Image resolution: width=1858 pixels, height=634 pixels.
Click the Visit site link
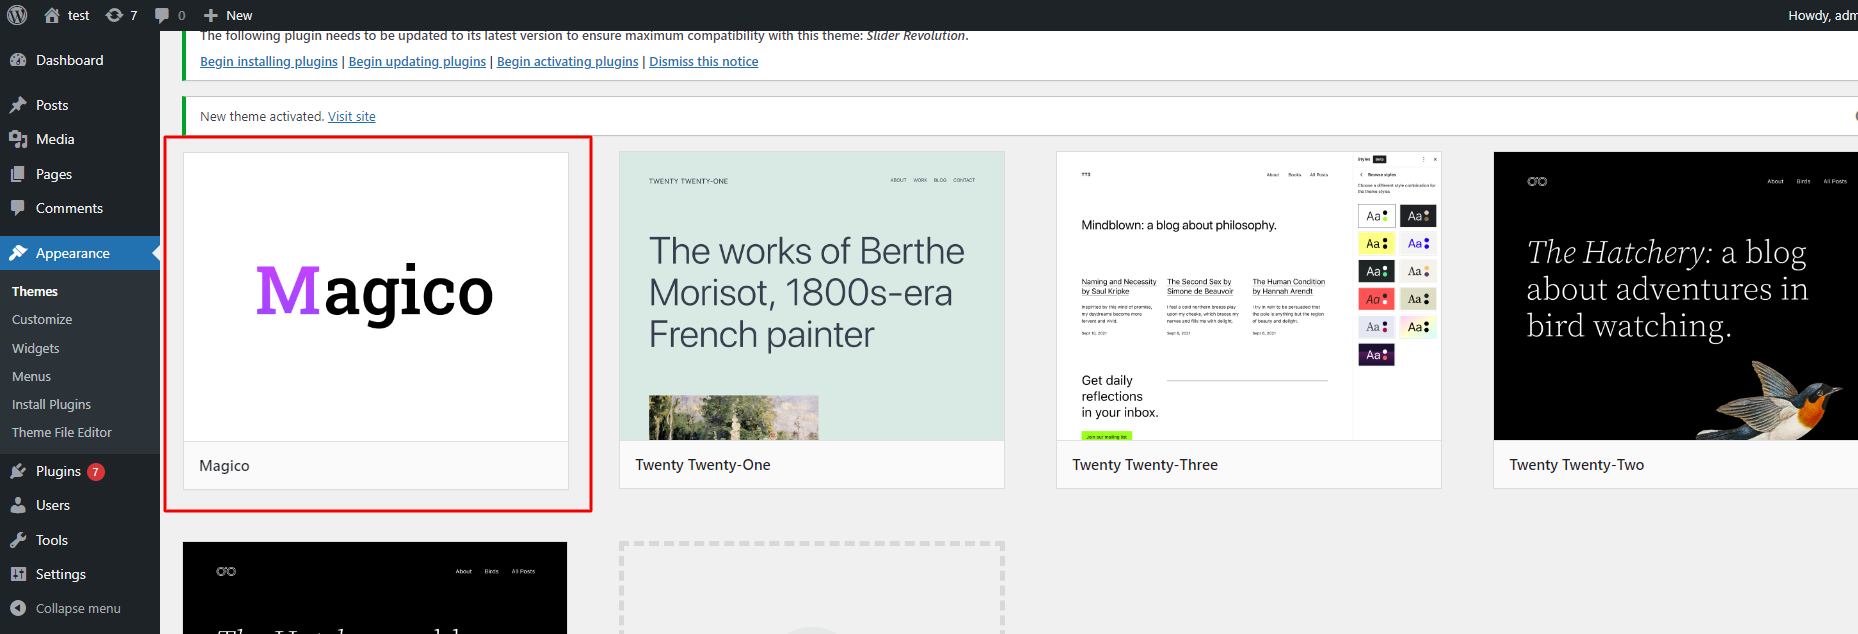click(352, 116)
